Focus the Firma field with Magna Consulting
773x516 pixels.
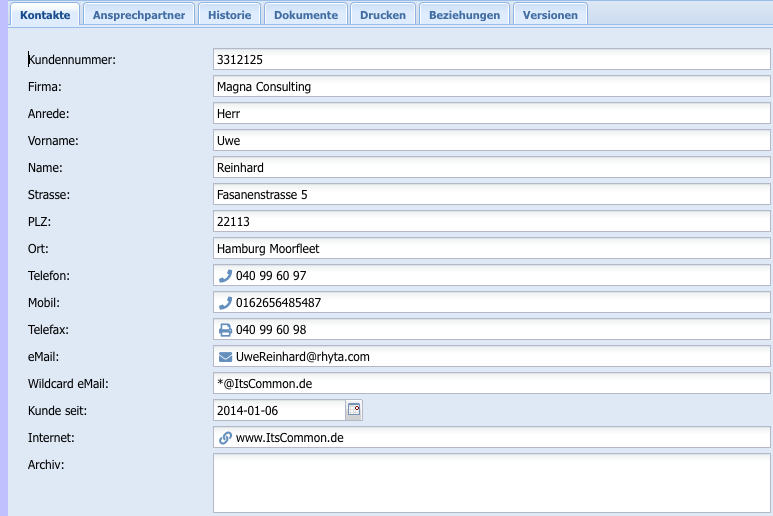pos(491,87)
